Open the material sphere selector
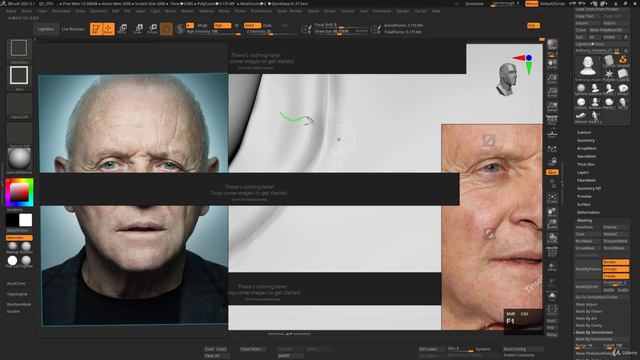The width and height of the screenshot is (640, 360). pyautogui.click(x=19, y=160)
